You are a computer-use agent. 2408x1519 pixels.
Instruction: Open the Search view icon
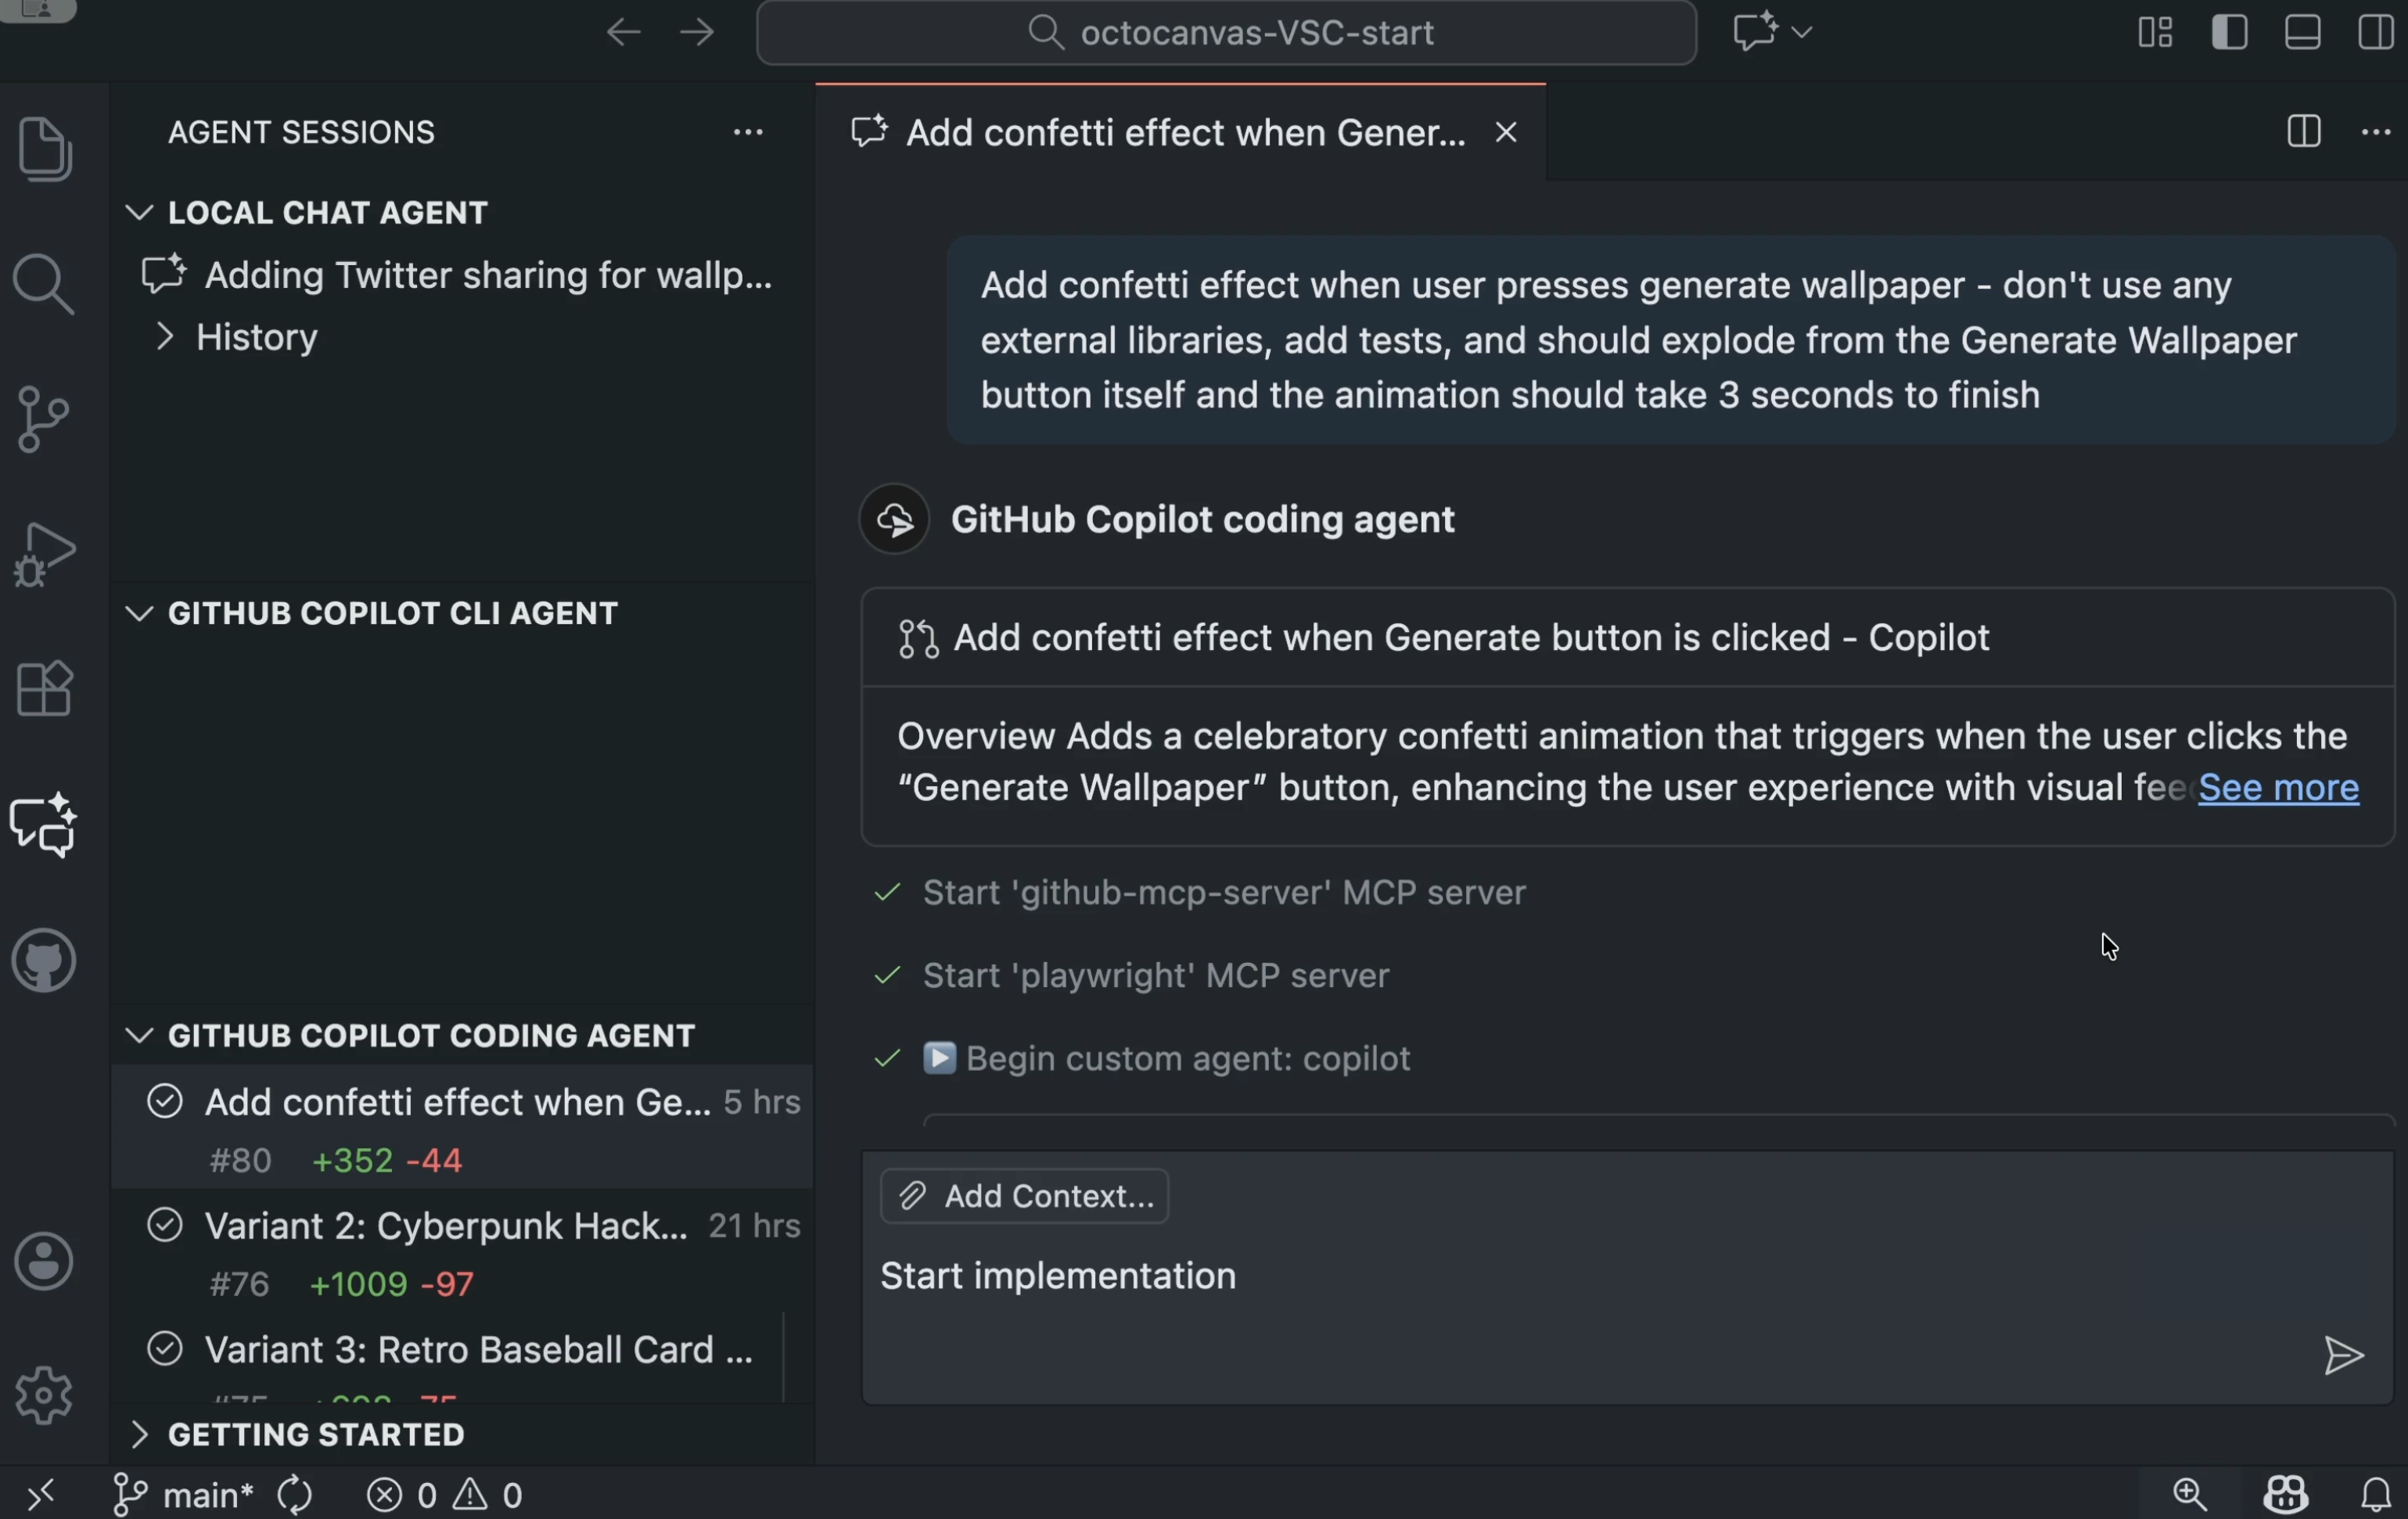click(x=43, y=284)
